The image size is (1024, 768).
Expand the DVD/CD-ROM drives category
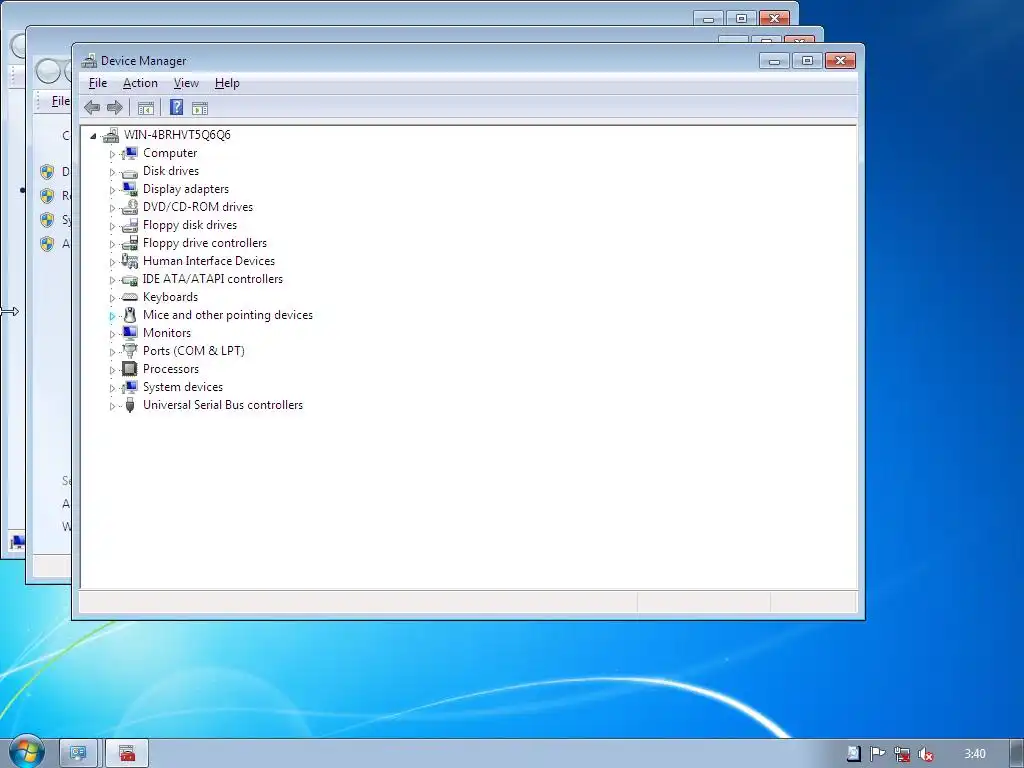pyautogui.click(x=112, y=208)
